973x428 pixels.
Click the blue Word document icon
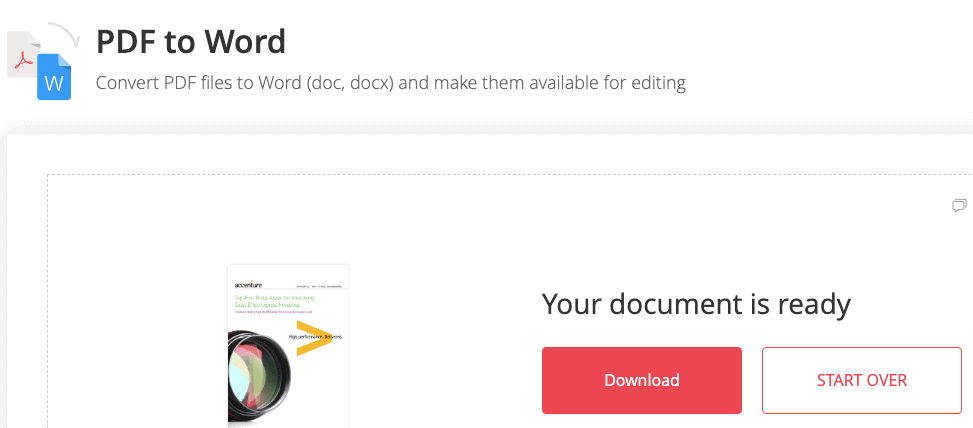pyautogui.click(x=54, y=77)
